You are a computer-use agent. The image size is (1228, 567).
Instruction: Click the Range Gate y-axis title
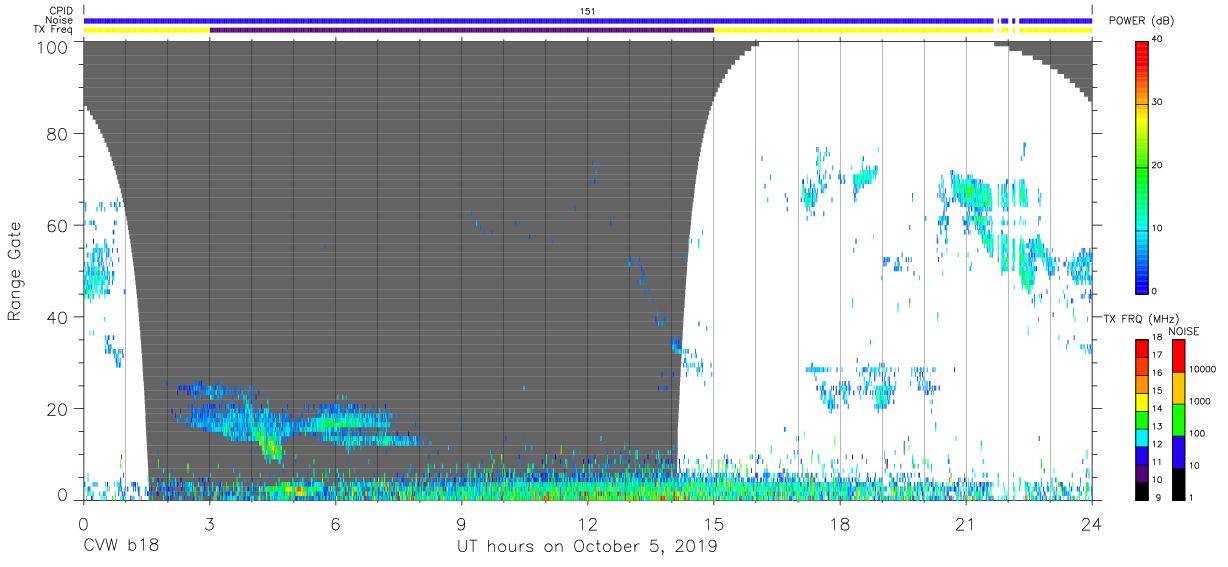tap(16, 272)
